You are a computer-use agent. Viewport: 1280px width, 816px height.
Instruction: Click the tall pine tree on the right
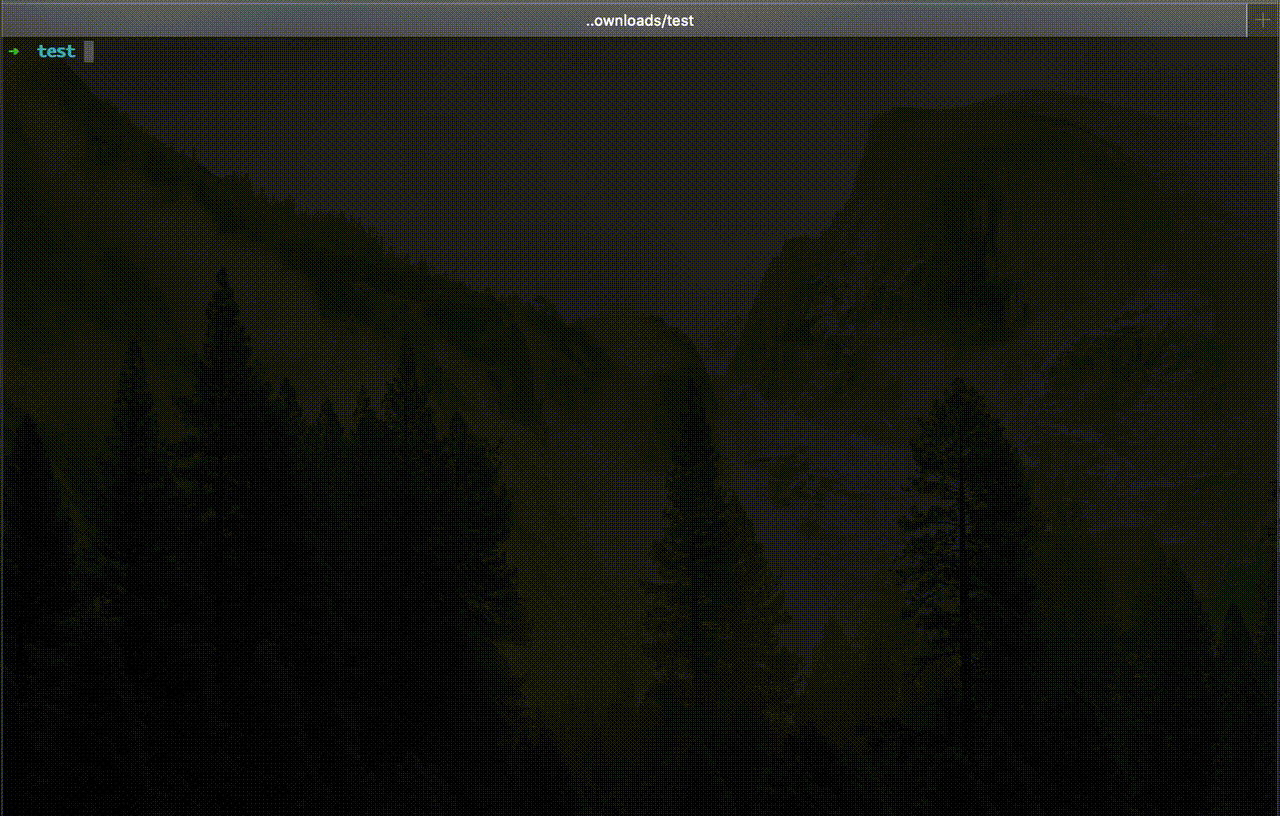point(958,520)
